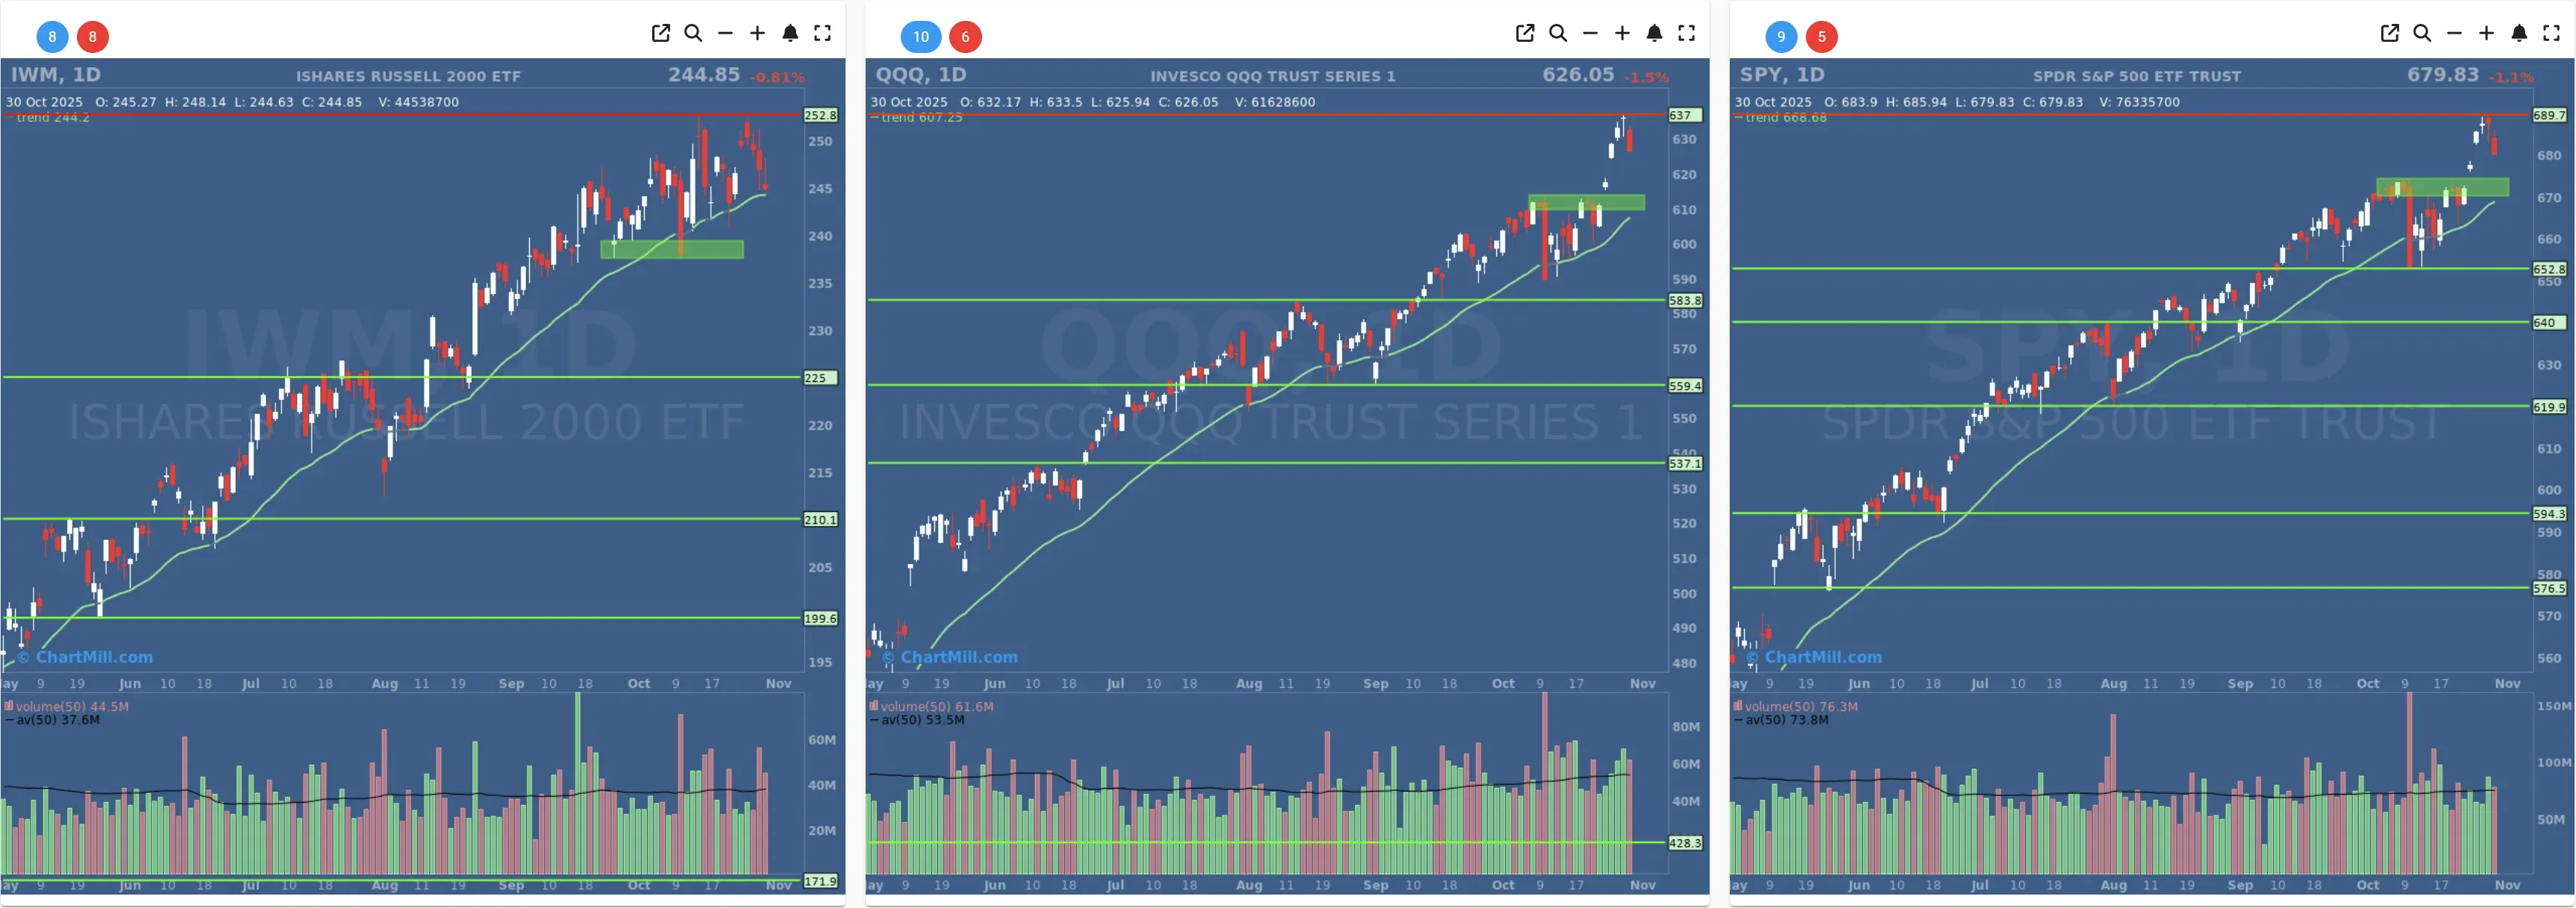Set an alert via the bell on QQQ
The width and height of the screenshot is (2576, 908).
point(1654,33)
